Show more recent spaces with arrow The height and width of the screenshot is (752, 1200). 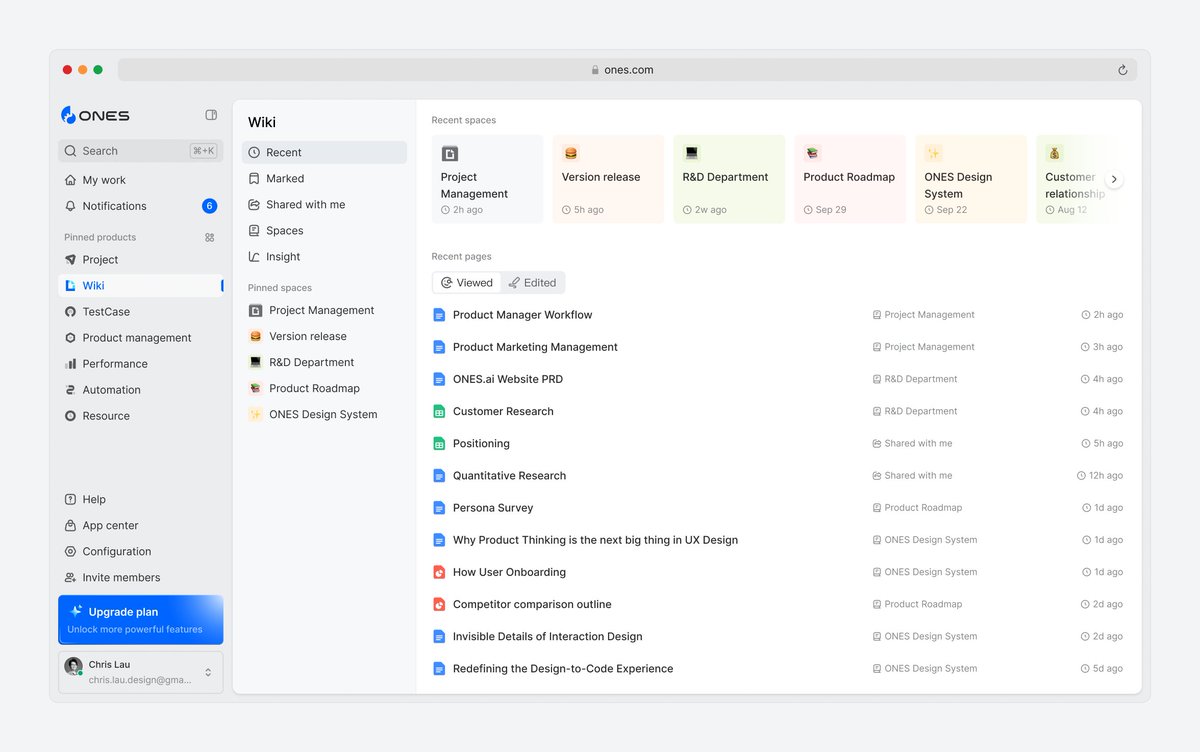click(1114, 180)
